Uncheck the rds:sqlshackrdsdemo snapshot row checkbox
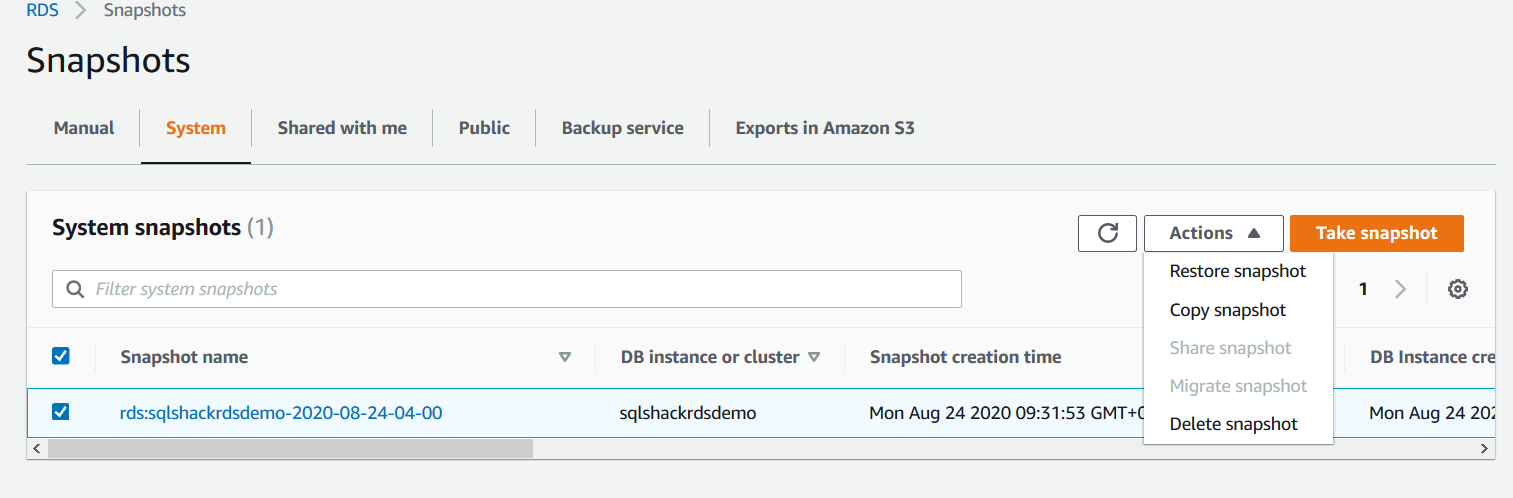 click(60, 412)
